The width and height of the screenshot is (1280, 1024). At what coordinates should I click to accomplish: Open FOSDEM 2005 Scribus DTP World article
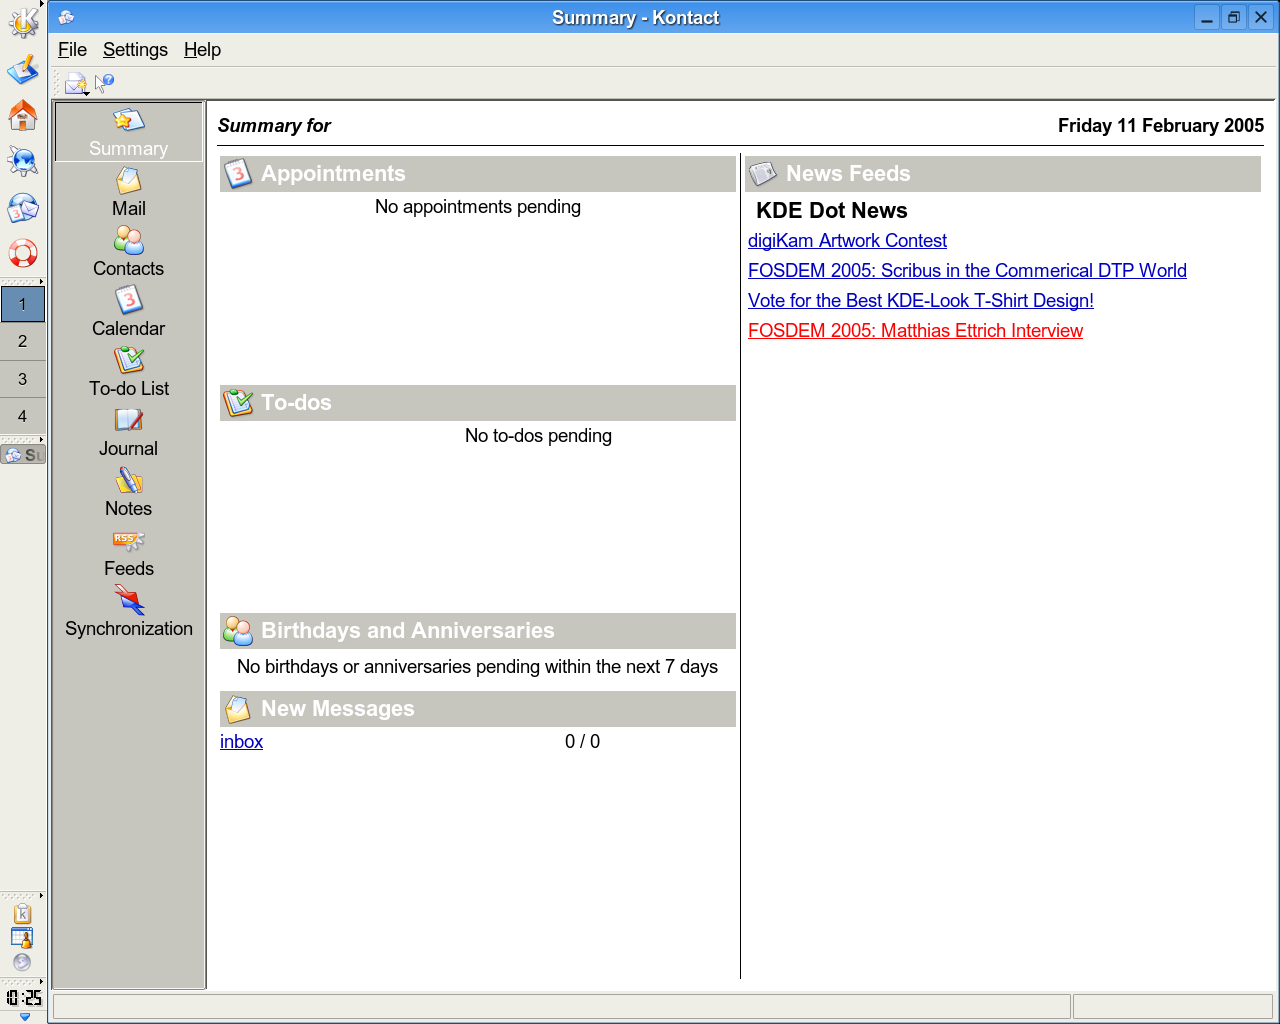point(967,270)
